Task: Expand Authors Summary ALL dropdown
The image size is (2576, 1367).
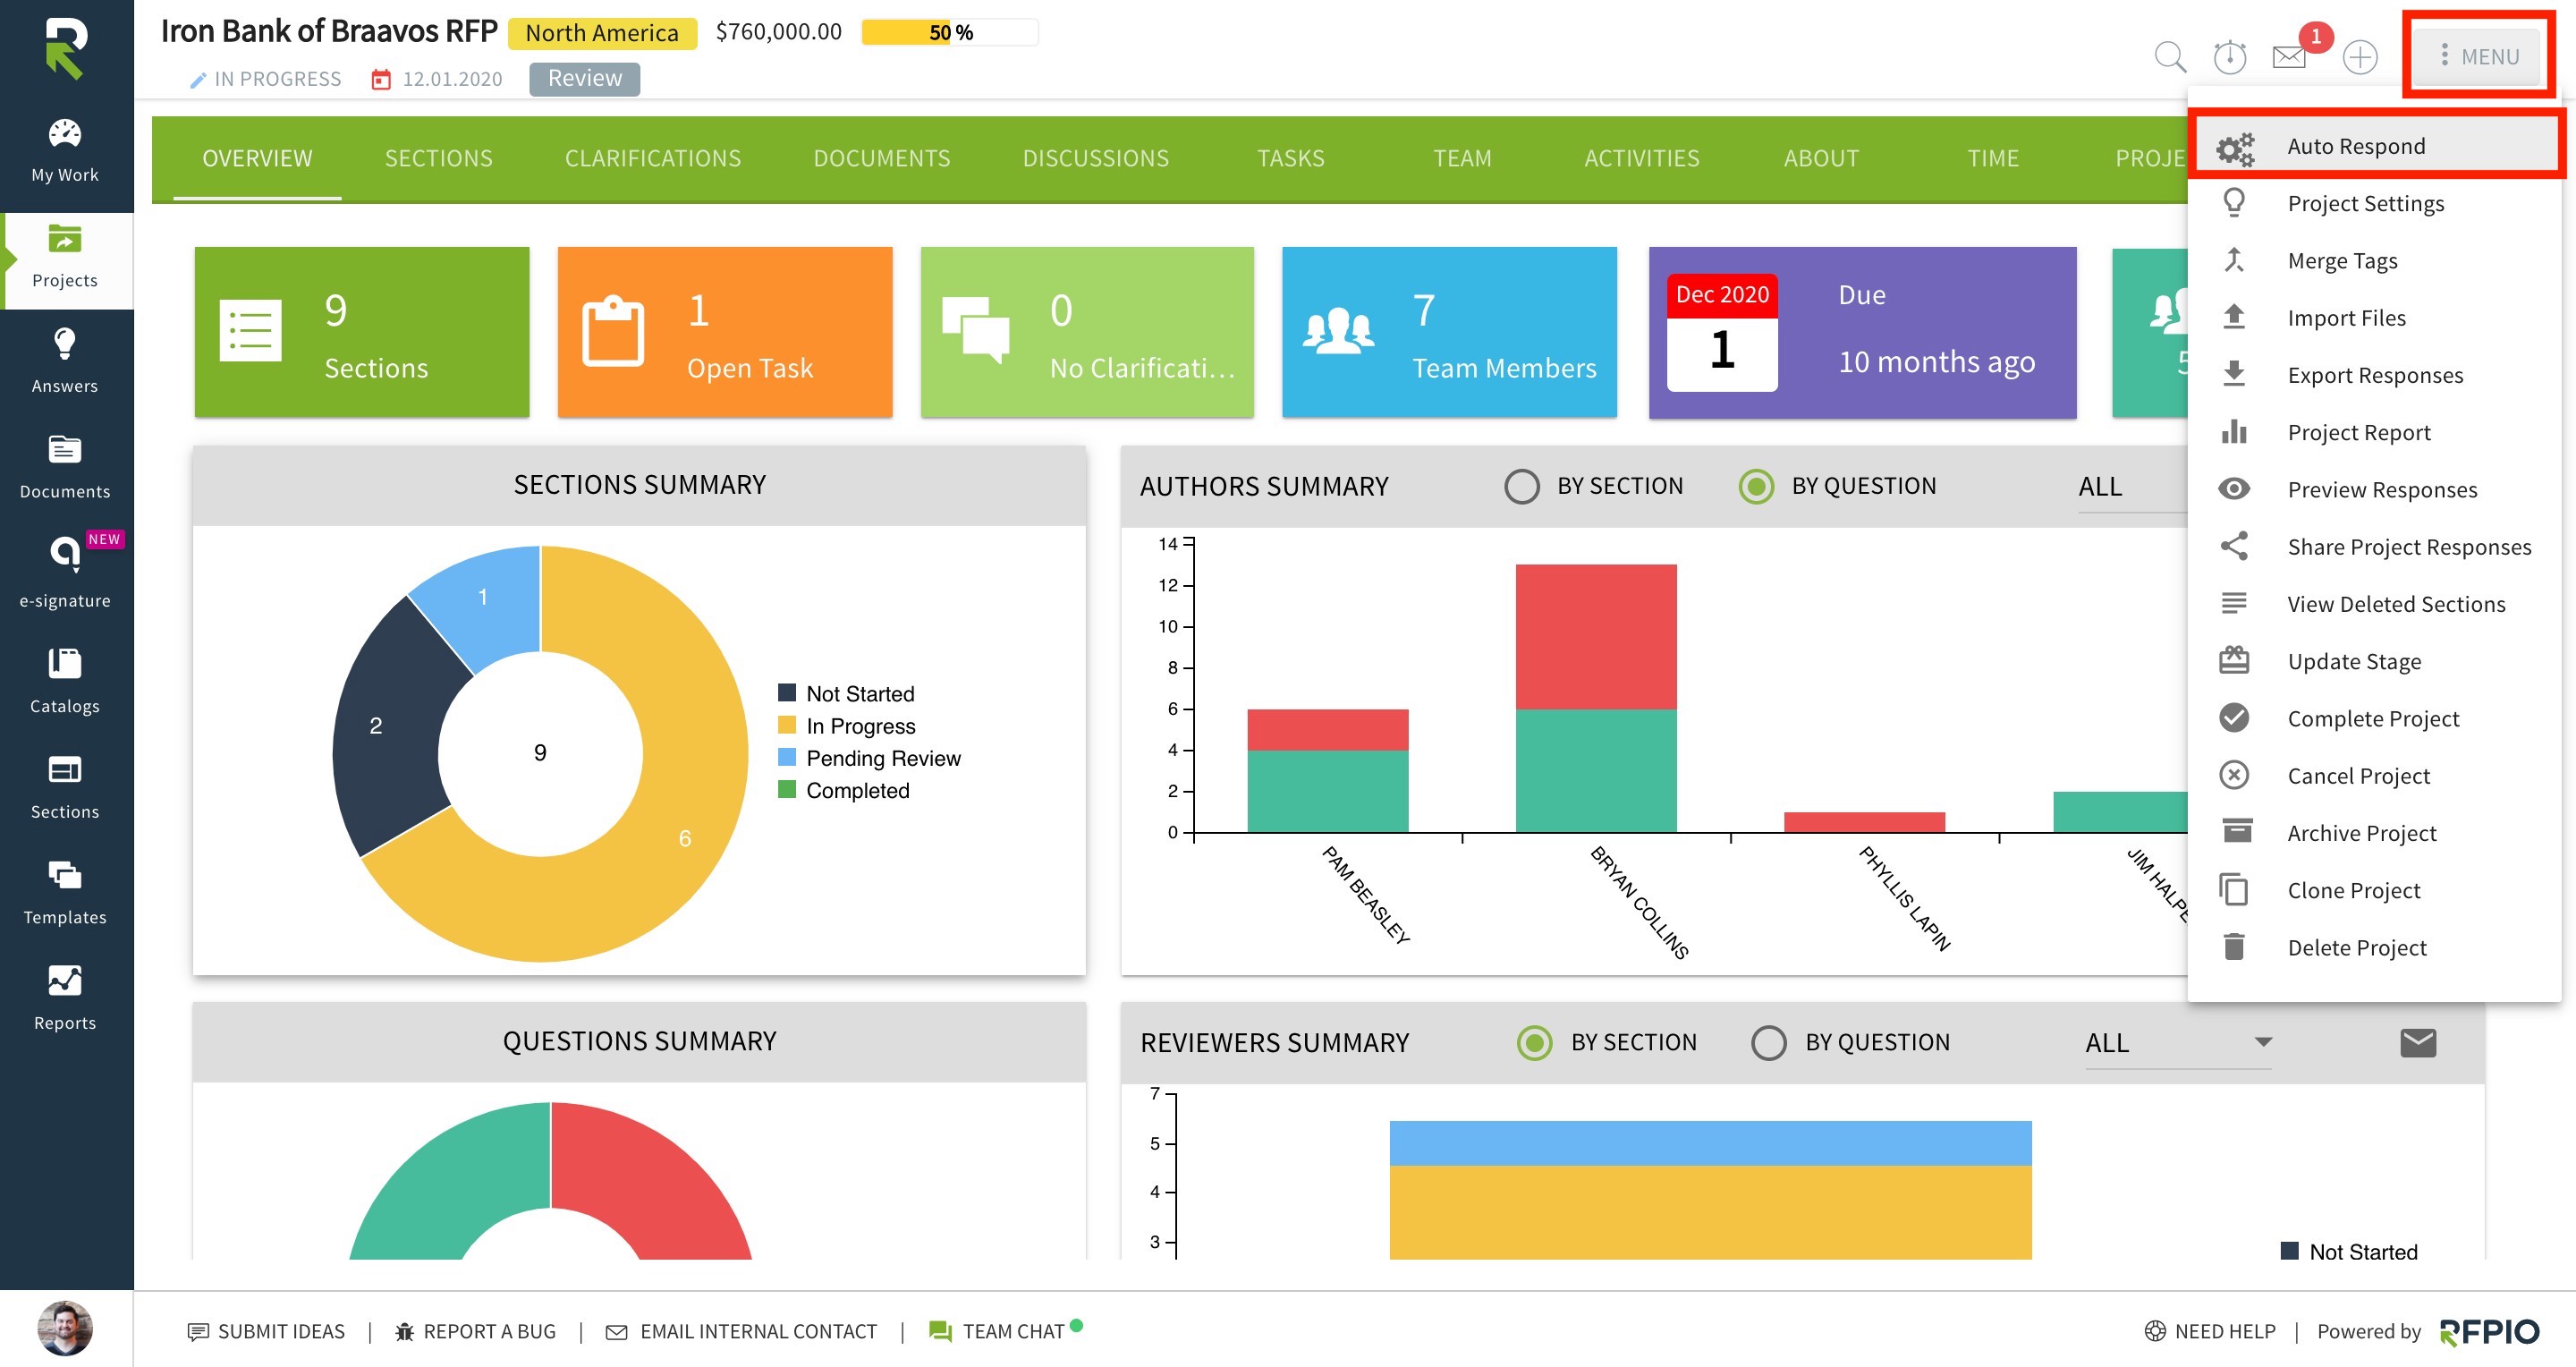Action: point(2132,487)
